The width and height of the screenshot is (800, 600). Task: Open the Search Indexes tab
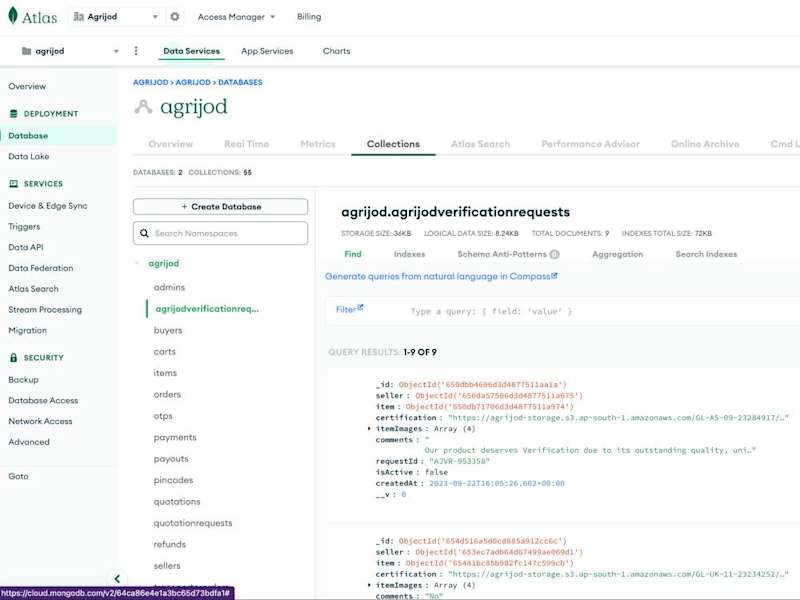706,254
